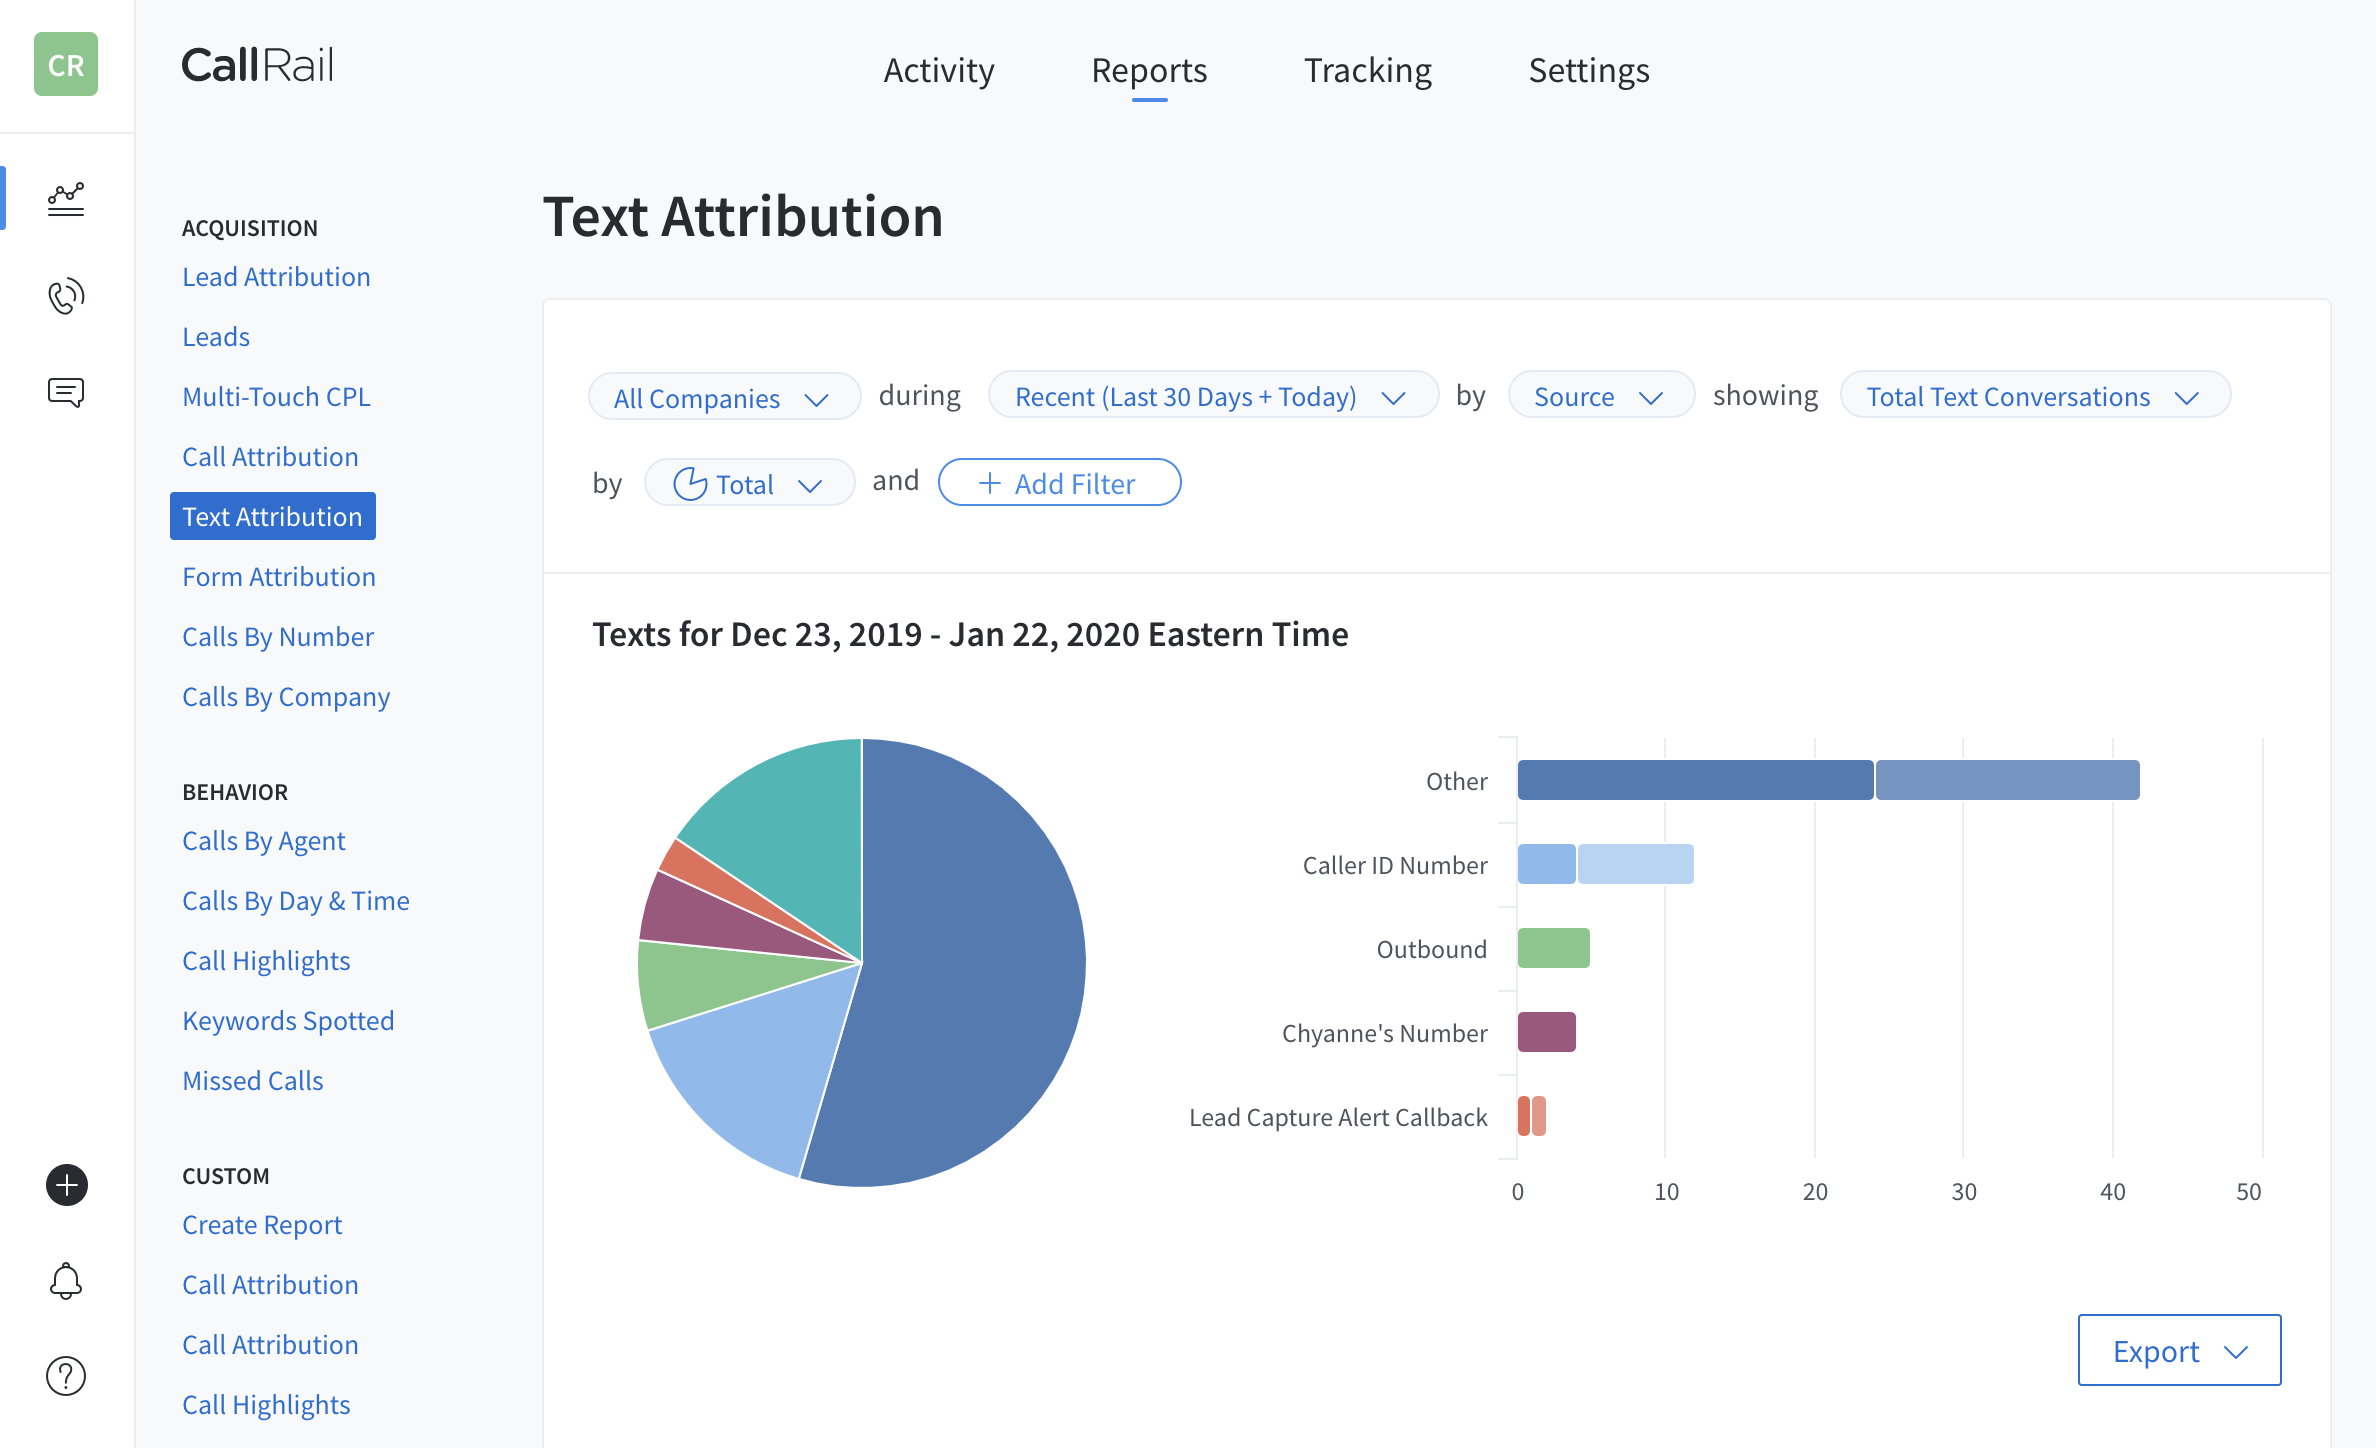This screenshot has width=2376, height=1448.
Task: Click the black plus create button
Action: click(x=66, y=1185)
